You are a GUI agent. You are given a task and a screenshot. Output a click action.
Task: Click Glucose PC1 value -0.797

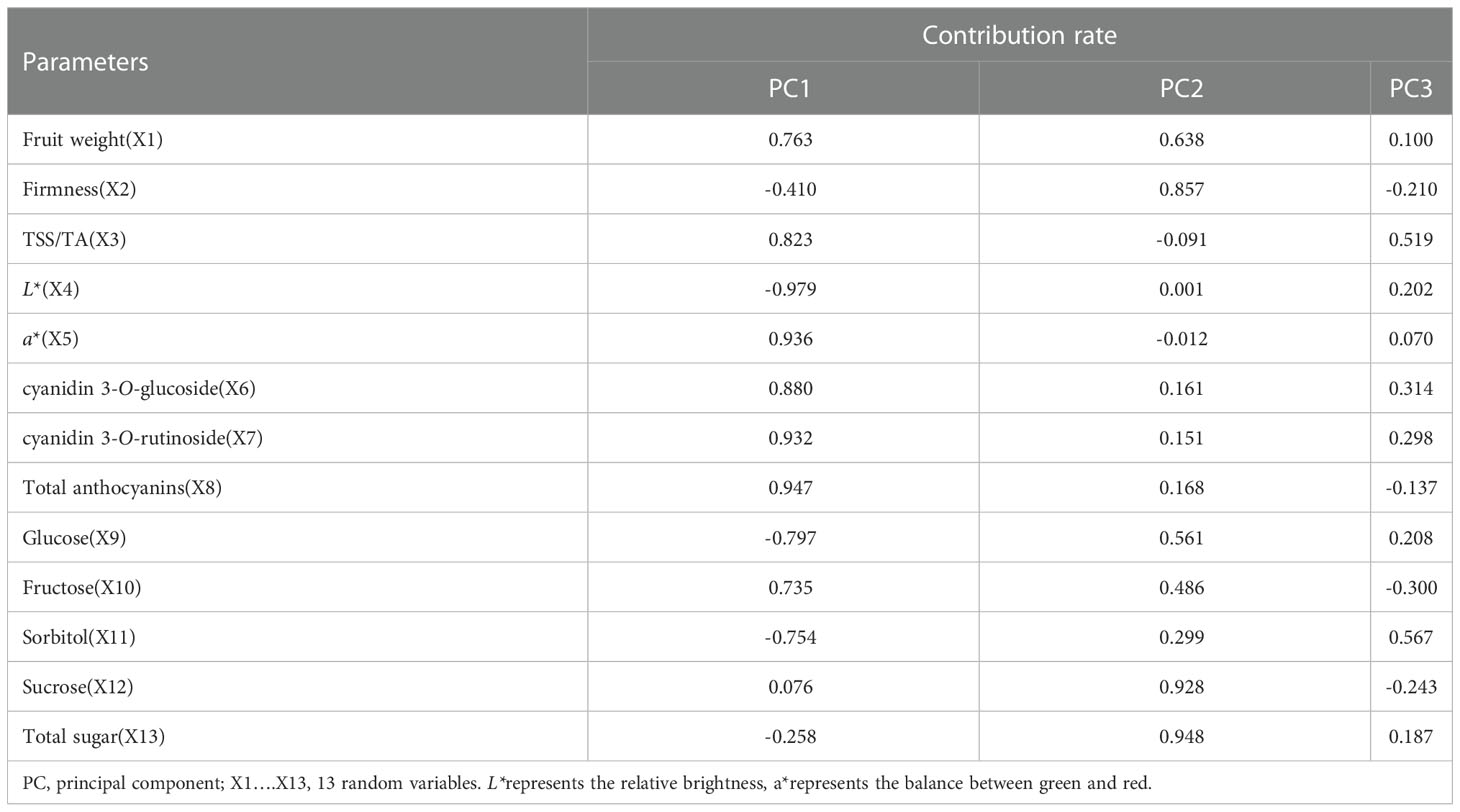[x=791, y=538]
